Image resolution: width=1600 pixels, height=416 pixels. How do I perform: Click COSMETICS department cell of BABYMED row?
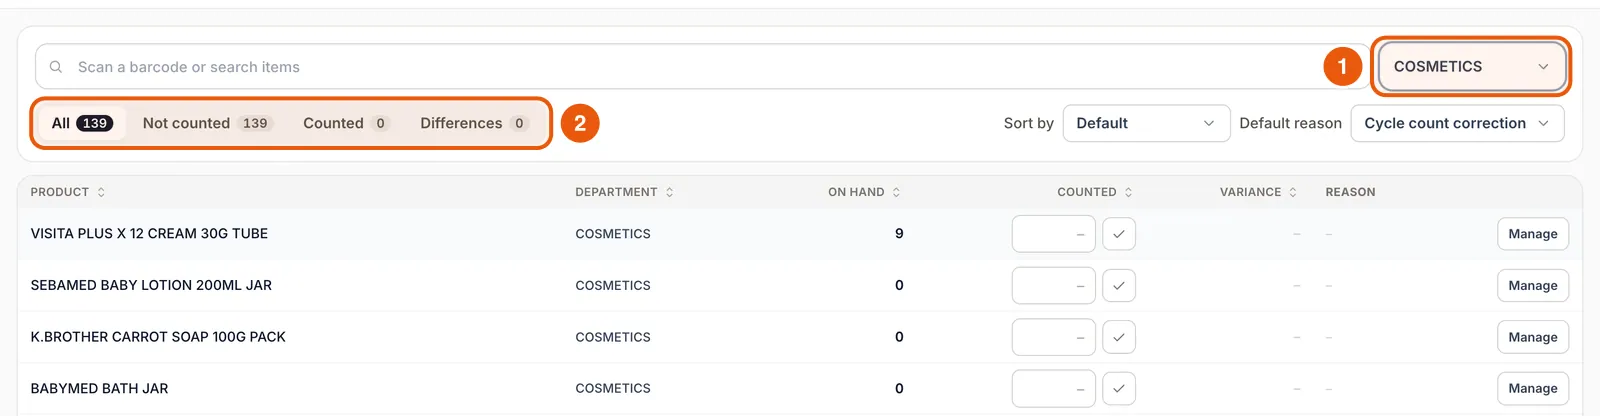click(613, 388)
